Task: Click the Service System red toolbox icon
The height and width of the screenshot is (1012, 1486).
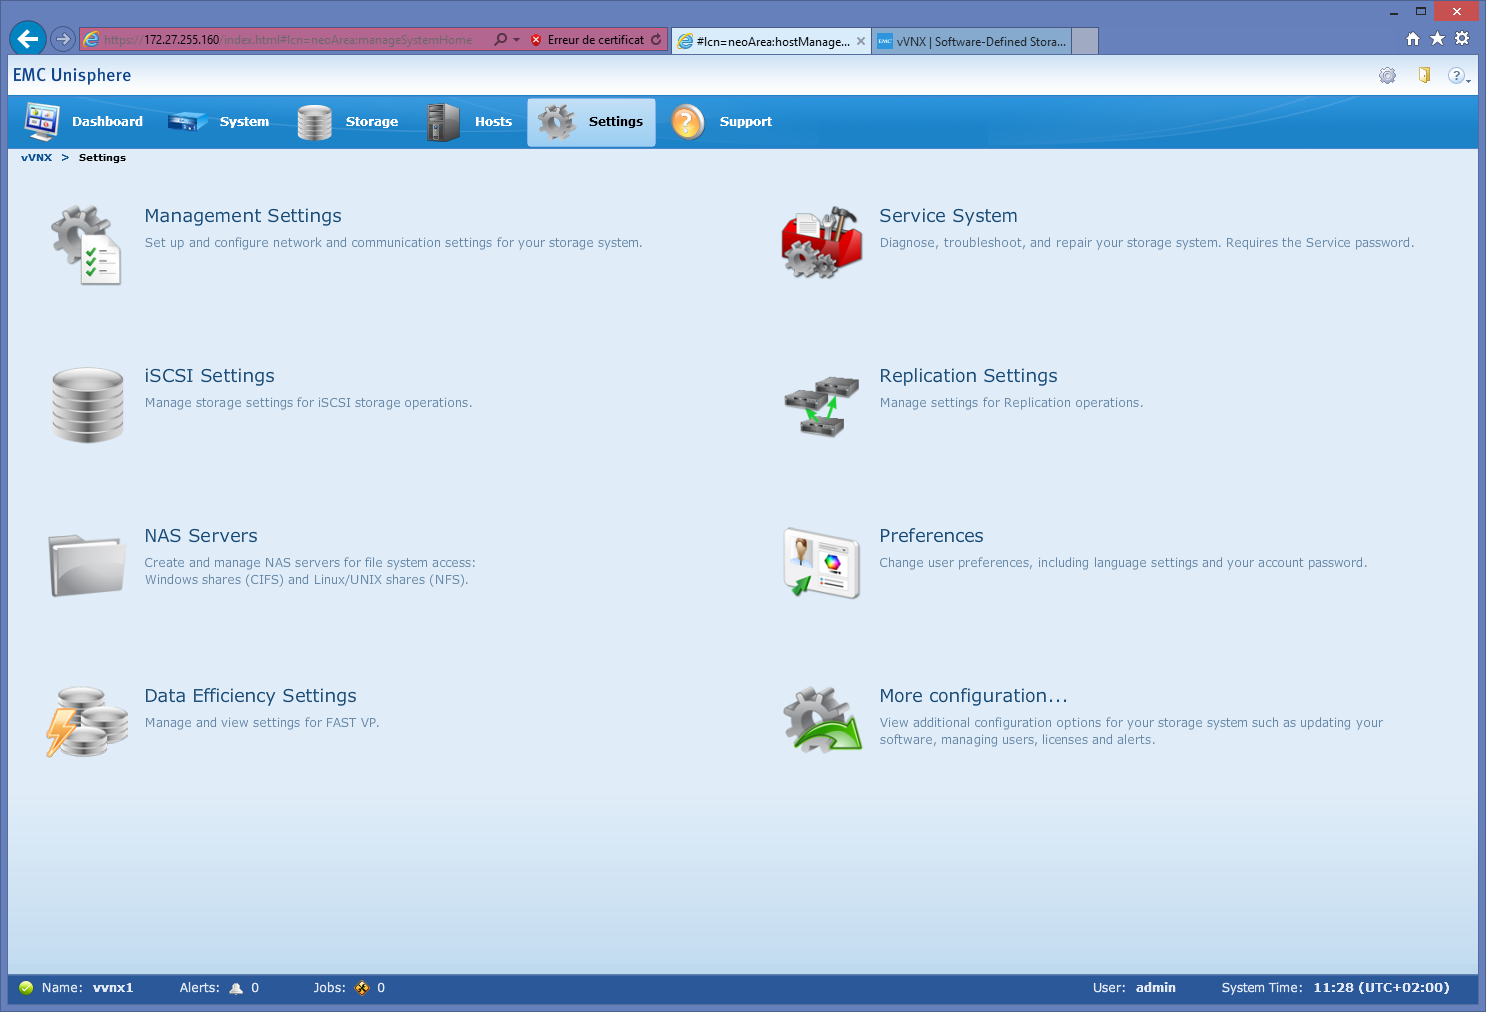Action: point(821,243)
